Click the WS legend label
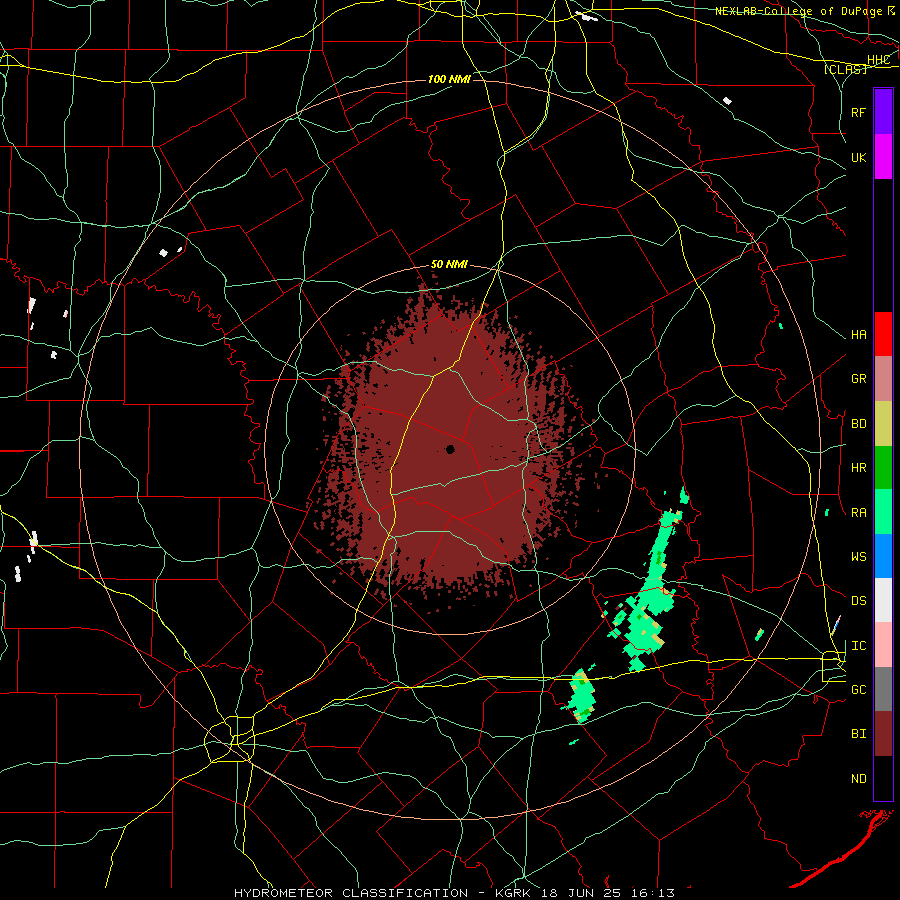The width and height of the screenshot is (900, 900). 858,557
